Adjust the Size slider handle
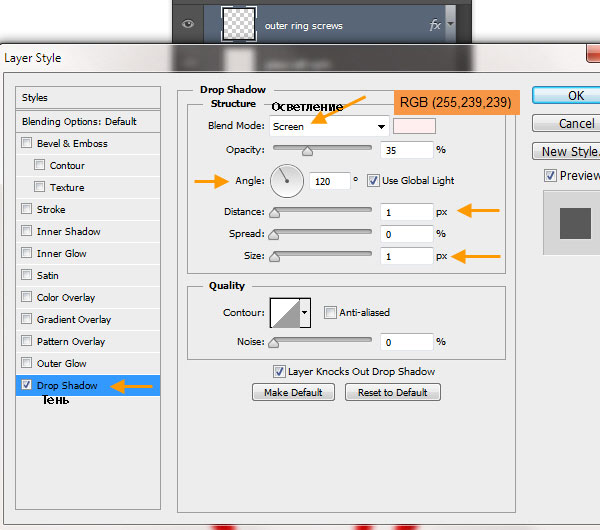This screenshot has width=600, height=530. [x=274, y=257]
